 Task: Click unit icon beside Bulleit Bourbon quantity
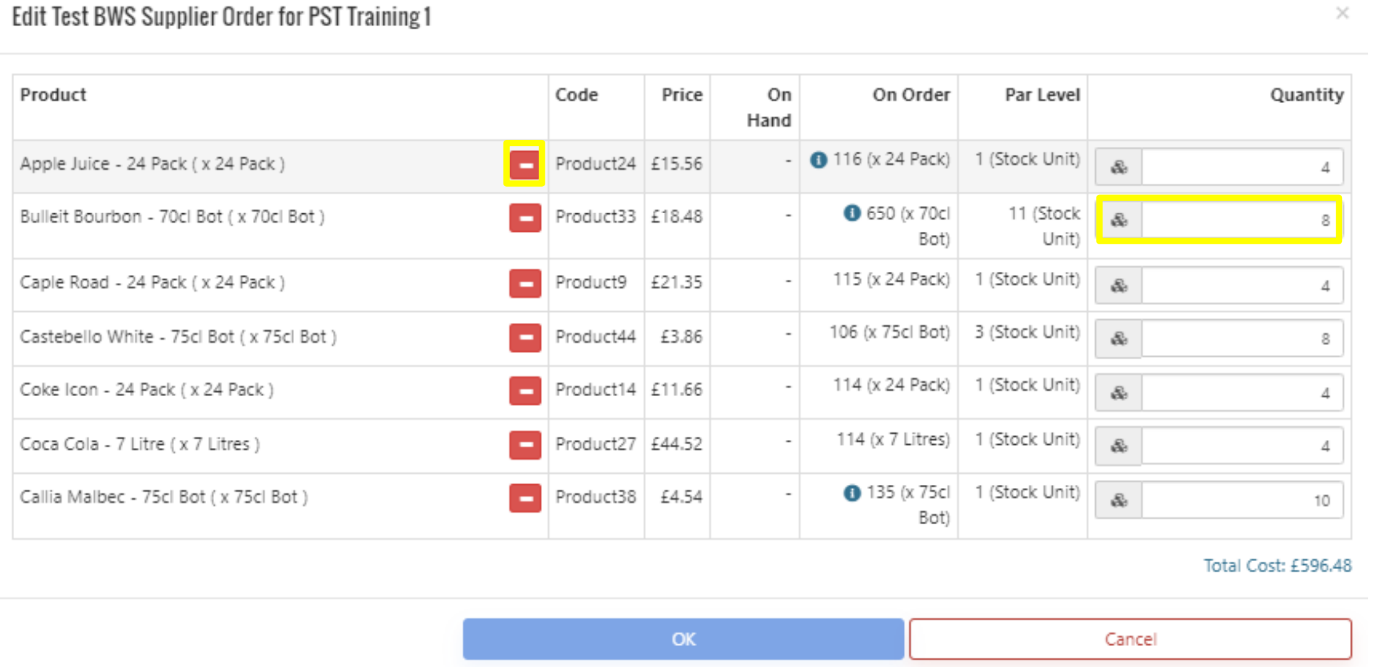tap(1119, 221)
